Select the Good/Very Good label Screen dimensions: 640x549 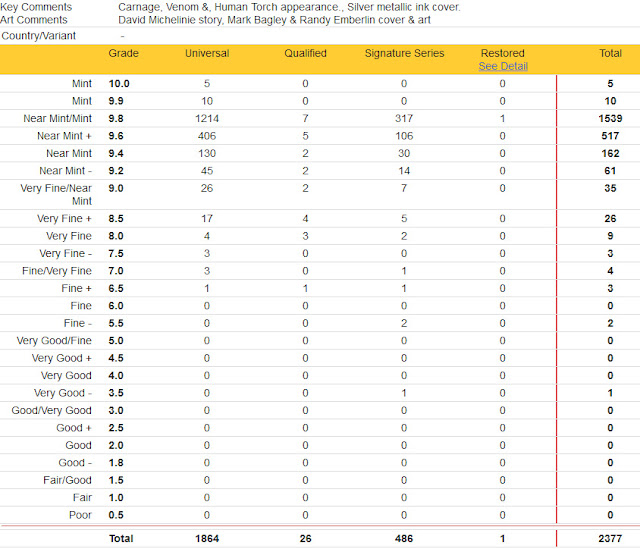(51, 411)
